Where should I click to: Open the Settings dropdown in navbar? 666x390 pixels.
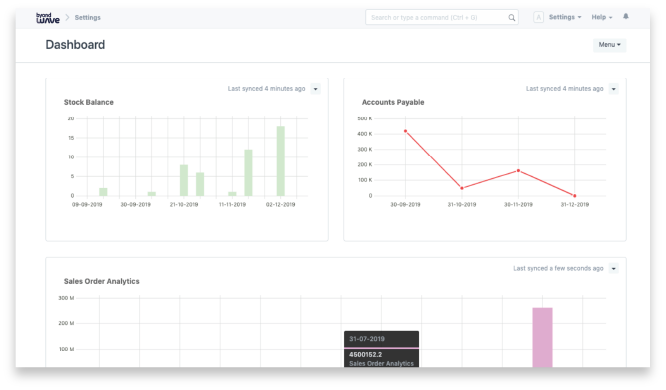[x=565, y=17]
